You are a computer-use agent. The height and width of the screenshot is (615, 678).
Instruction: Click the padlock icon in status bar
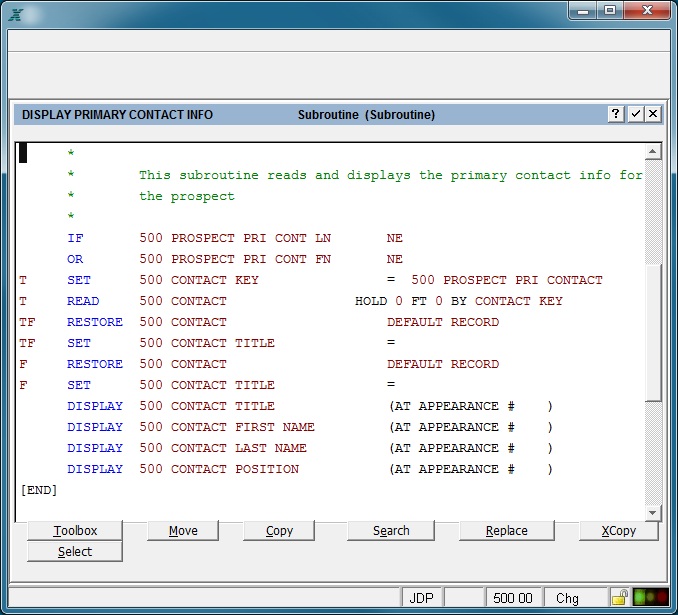(620, 598)
